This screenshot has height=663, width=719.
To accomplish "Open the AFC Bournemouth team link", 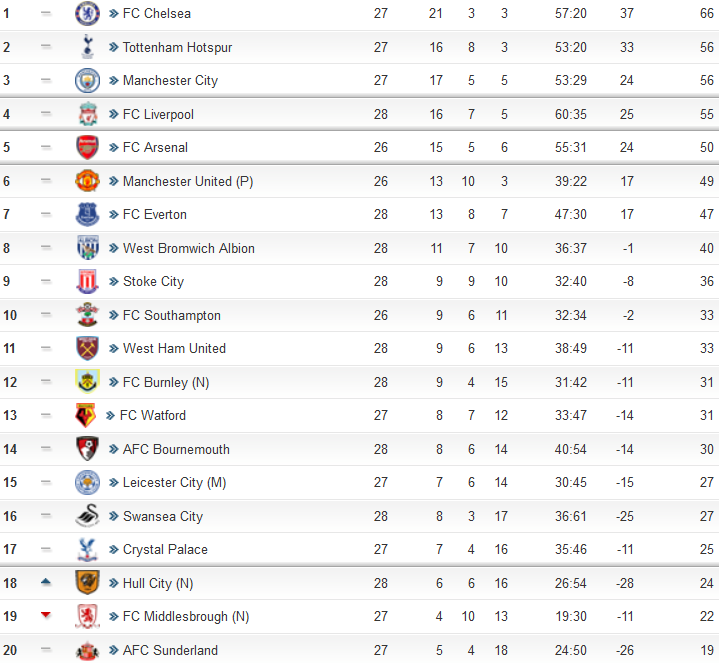I will tap(176, 449).
